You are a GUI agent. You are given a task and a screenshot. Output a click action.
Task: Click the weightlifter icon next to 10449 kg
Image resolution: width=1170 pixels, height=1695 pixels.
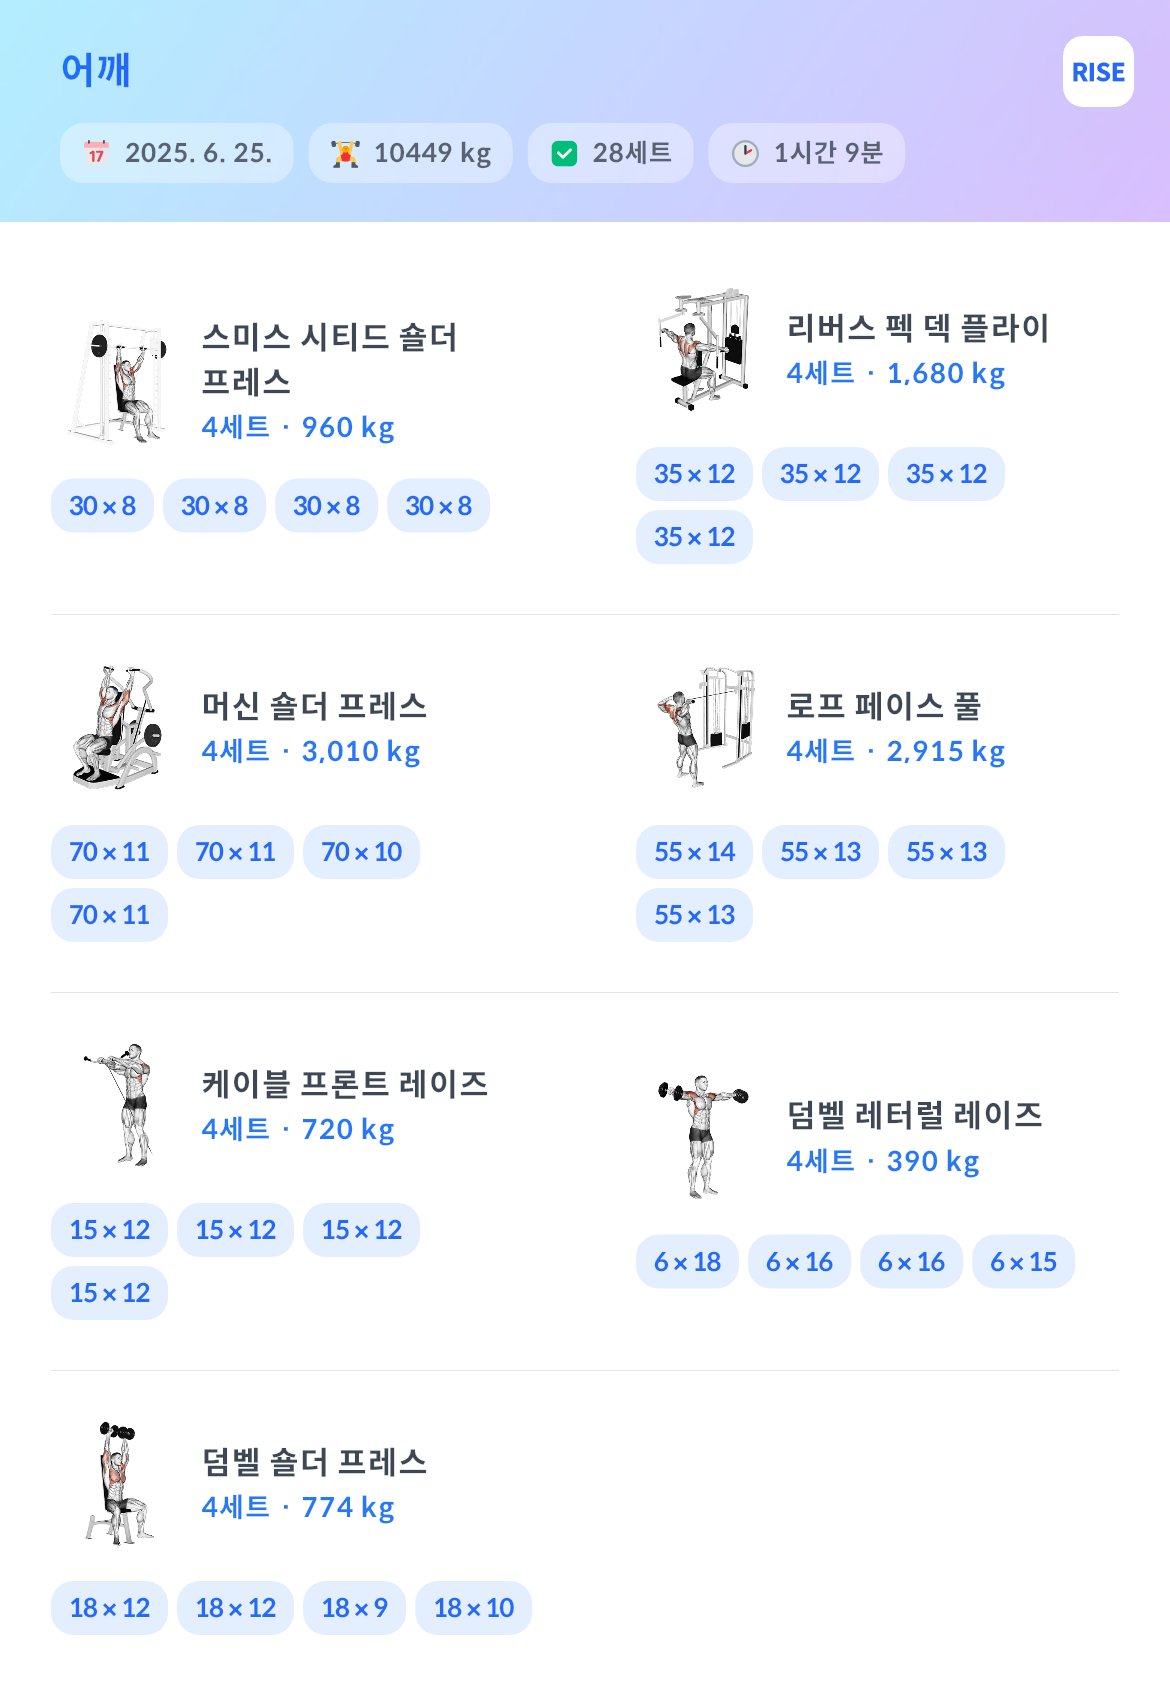(x=345, y=153)
